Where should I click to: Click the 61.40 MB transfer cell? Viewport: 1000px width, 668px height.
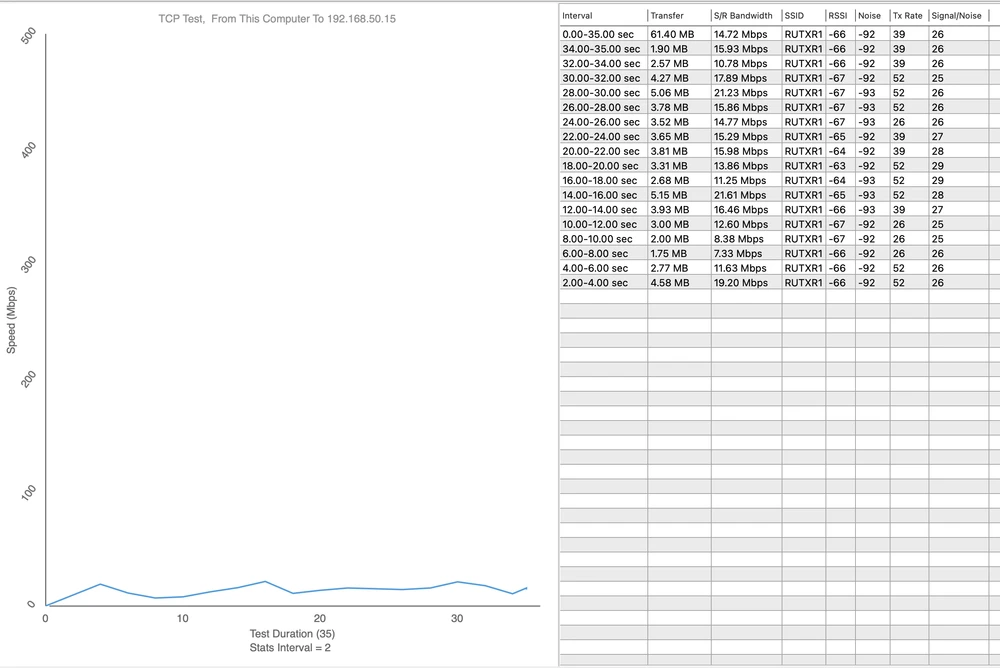(x=672, y=34)
